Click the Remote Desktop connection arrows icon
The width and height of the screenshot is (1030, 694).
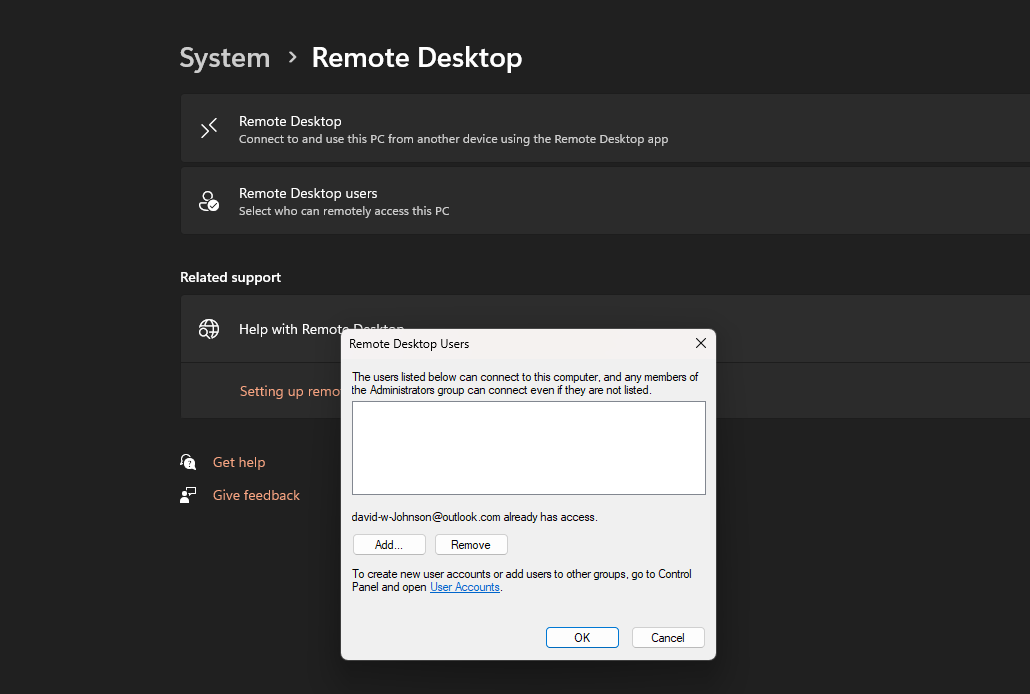point(209,128)
